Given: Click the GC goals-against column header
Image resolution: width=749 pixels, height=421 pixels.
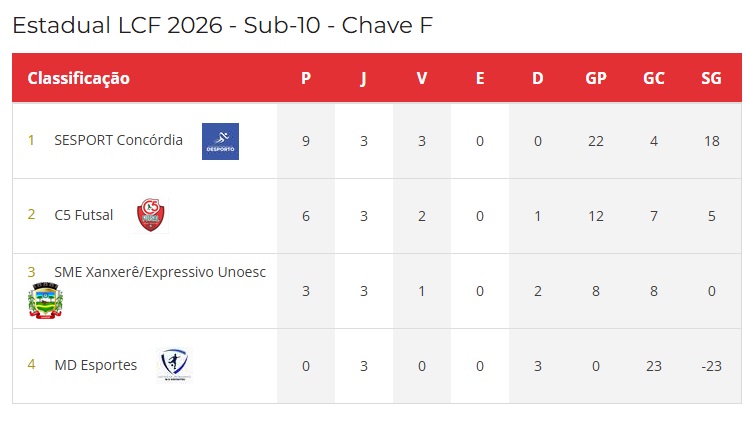Looking at the screenshot, I should click(653, 78).
